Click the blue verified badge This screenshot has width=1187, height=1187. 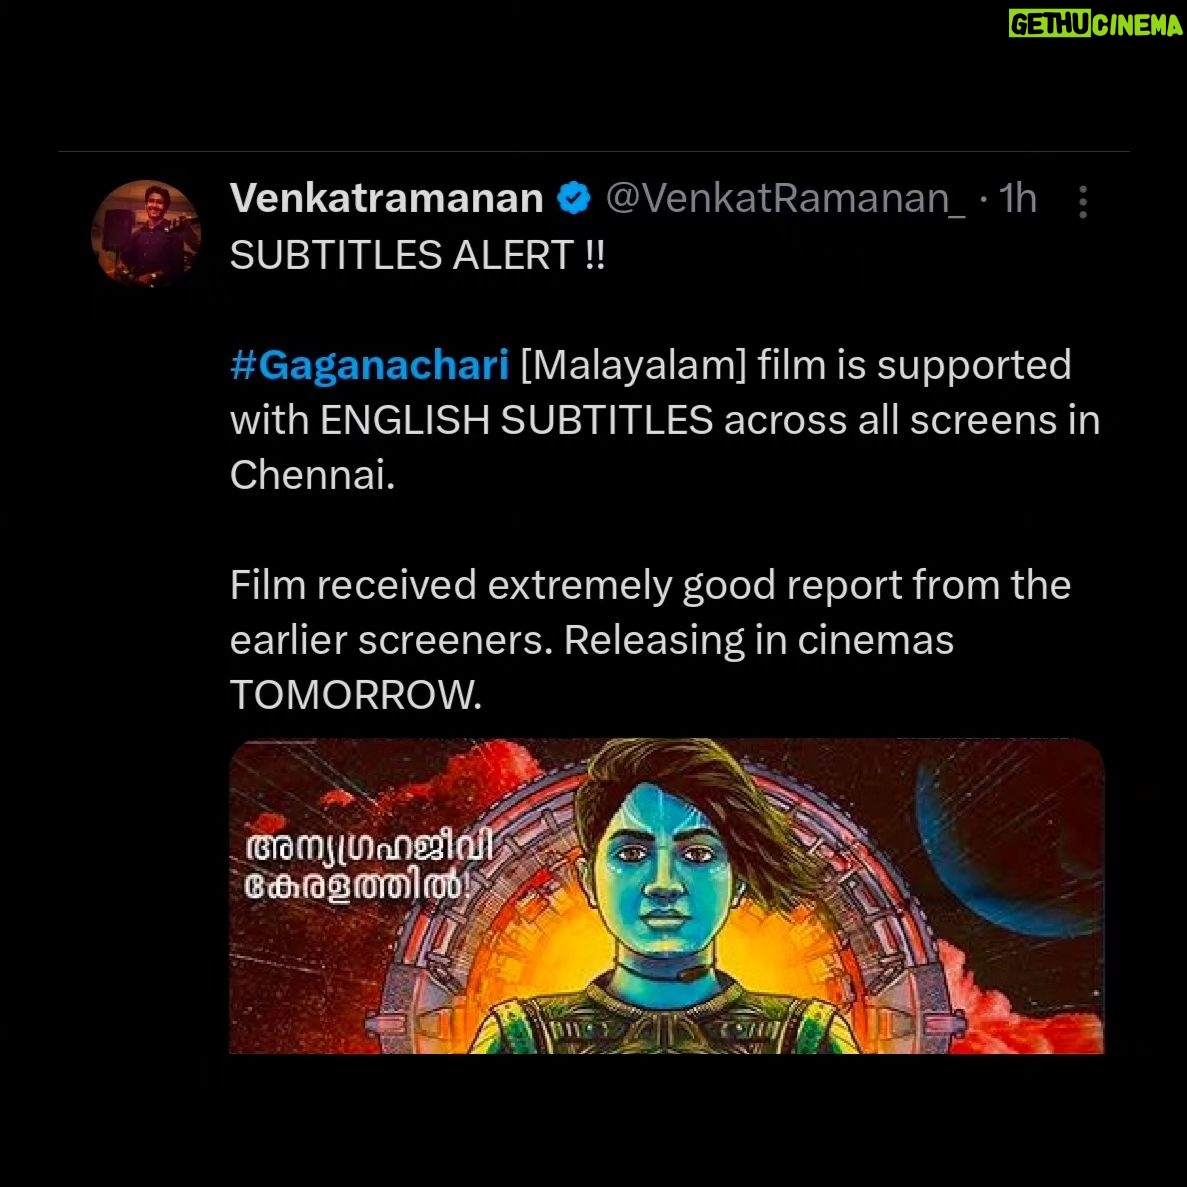coord(574,198)
